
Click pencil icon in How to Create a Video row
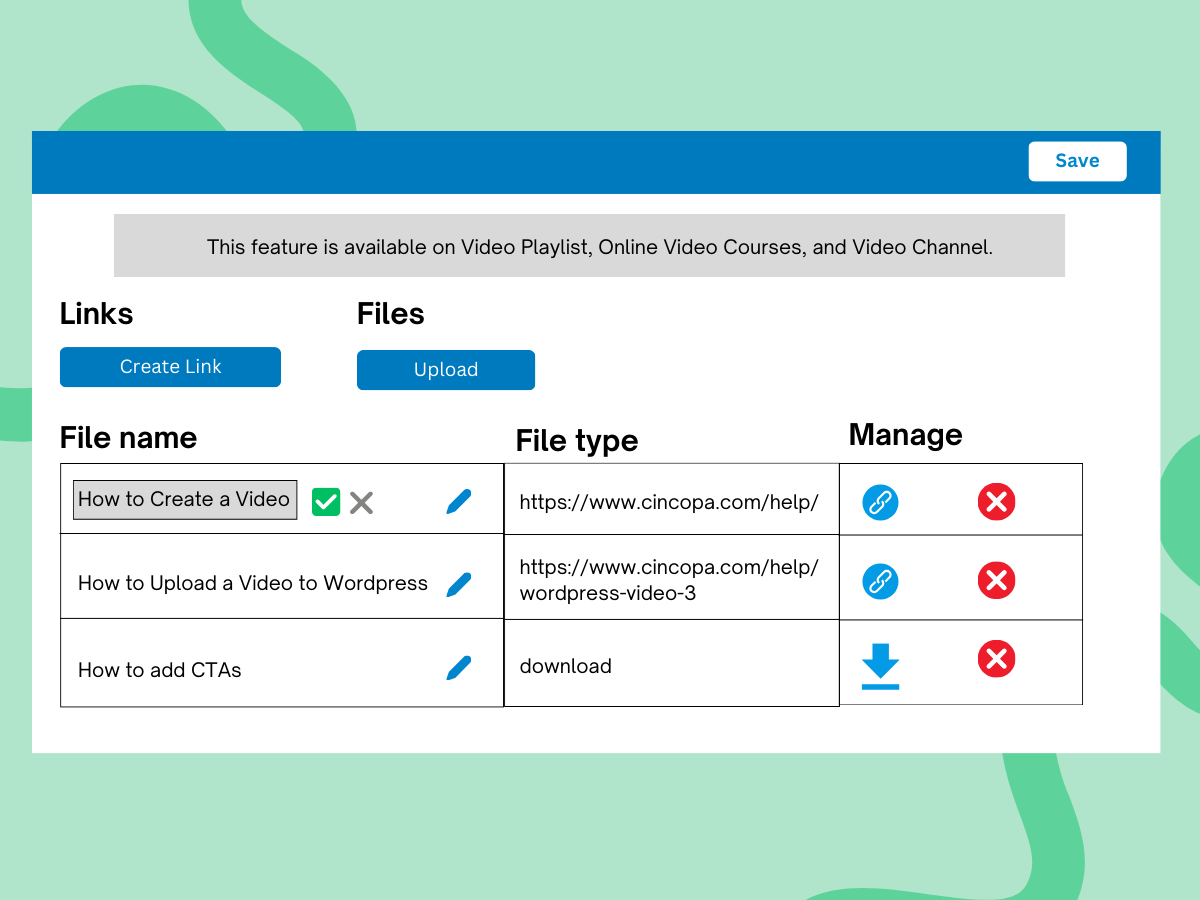(x=458, y=502)
